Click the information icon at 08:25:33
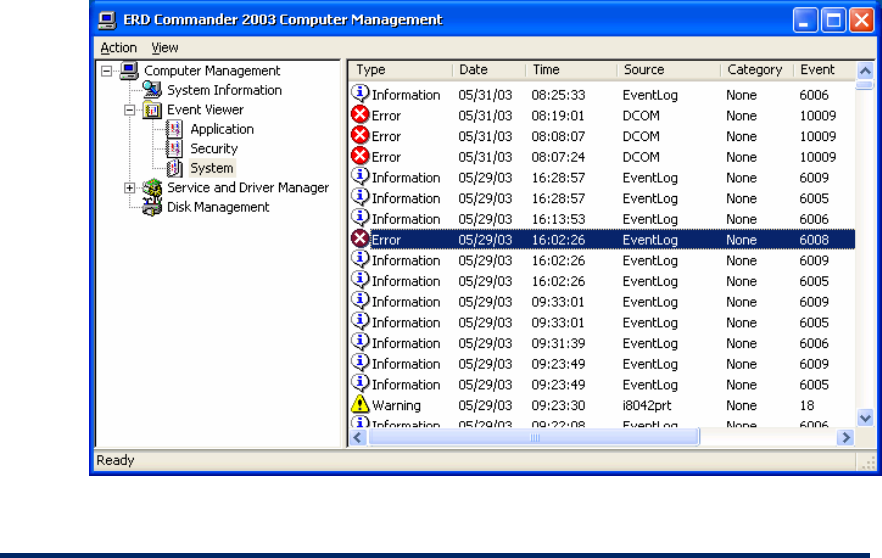Viewport: 882px width, 558px height. click(x=360, y=93)
